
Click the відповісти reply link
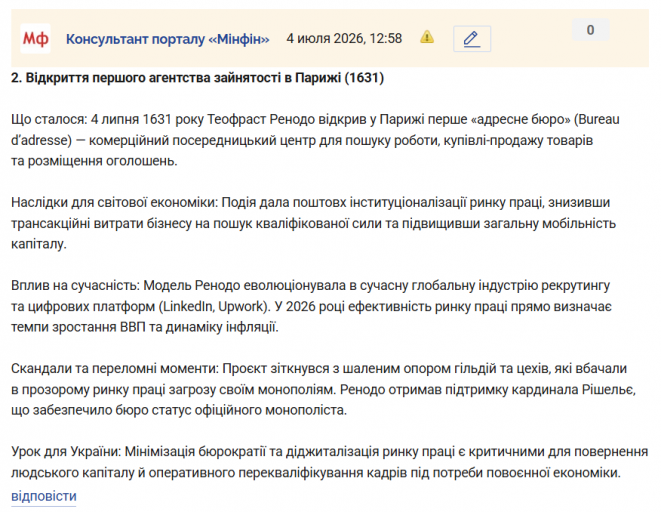point(44,496)
